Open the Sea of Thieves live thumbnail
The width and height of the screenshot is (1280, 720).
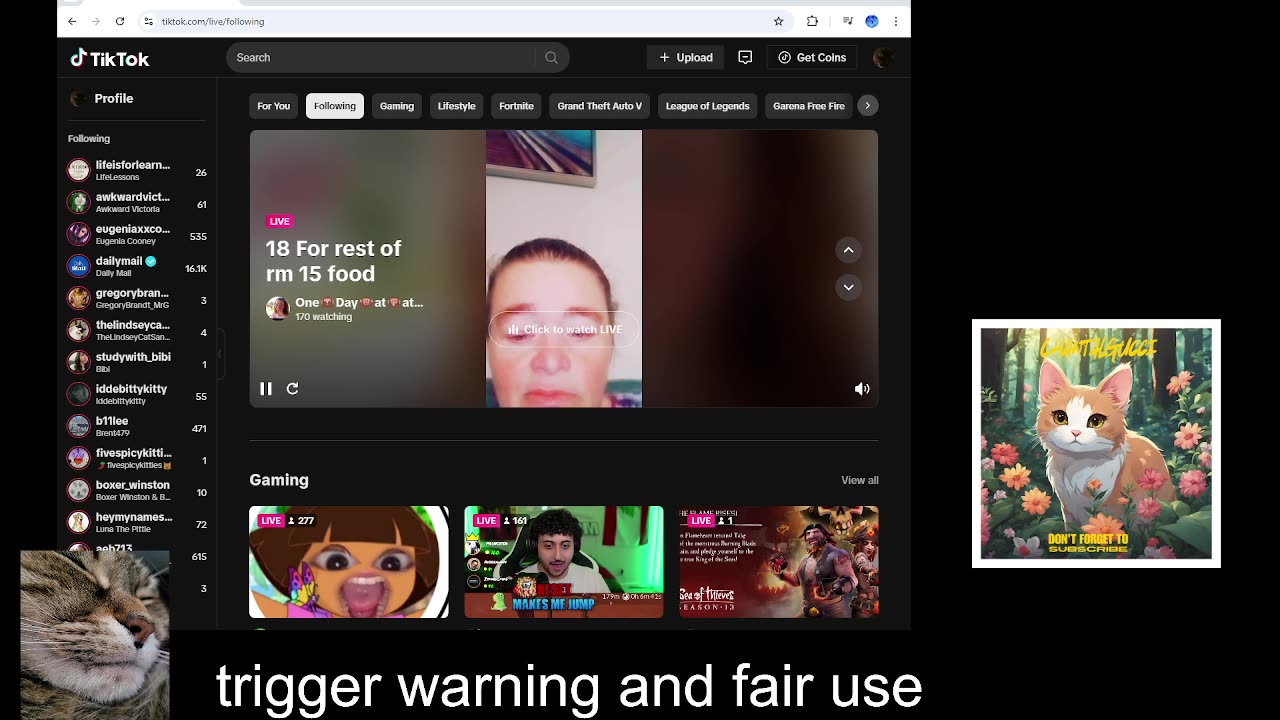(x=779, y=562)
